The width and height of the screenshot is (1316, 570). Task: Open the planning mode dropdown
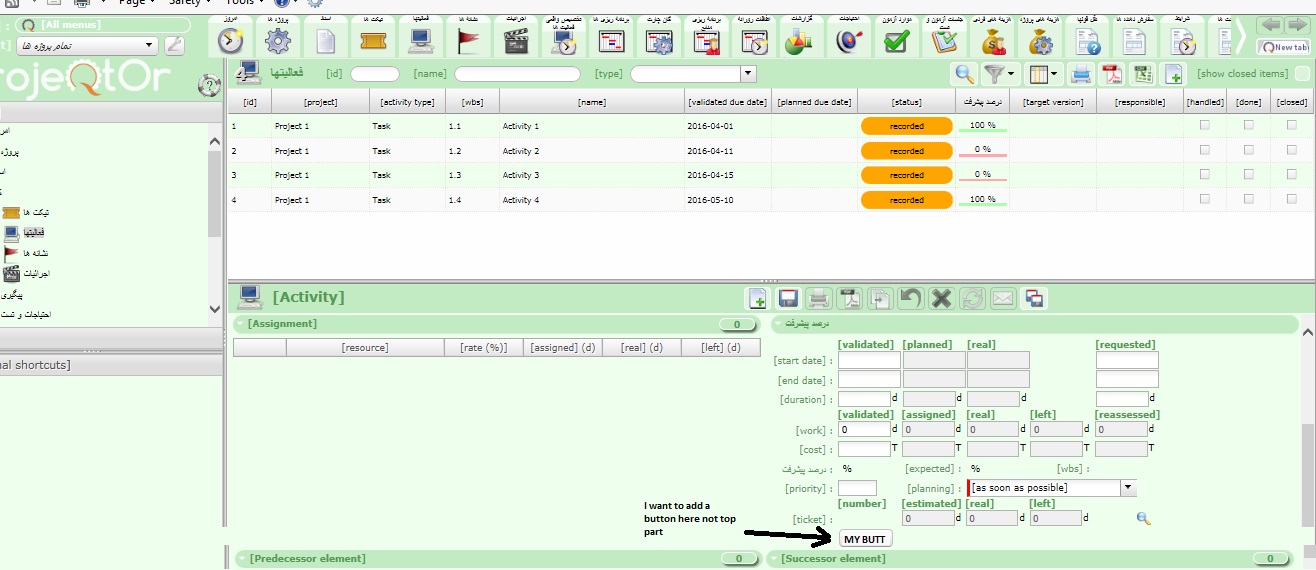[1128, 488]
